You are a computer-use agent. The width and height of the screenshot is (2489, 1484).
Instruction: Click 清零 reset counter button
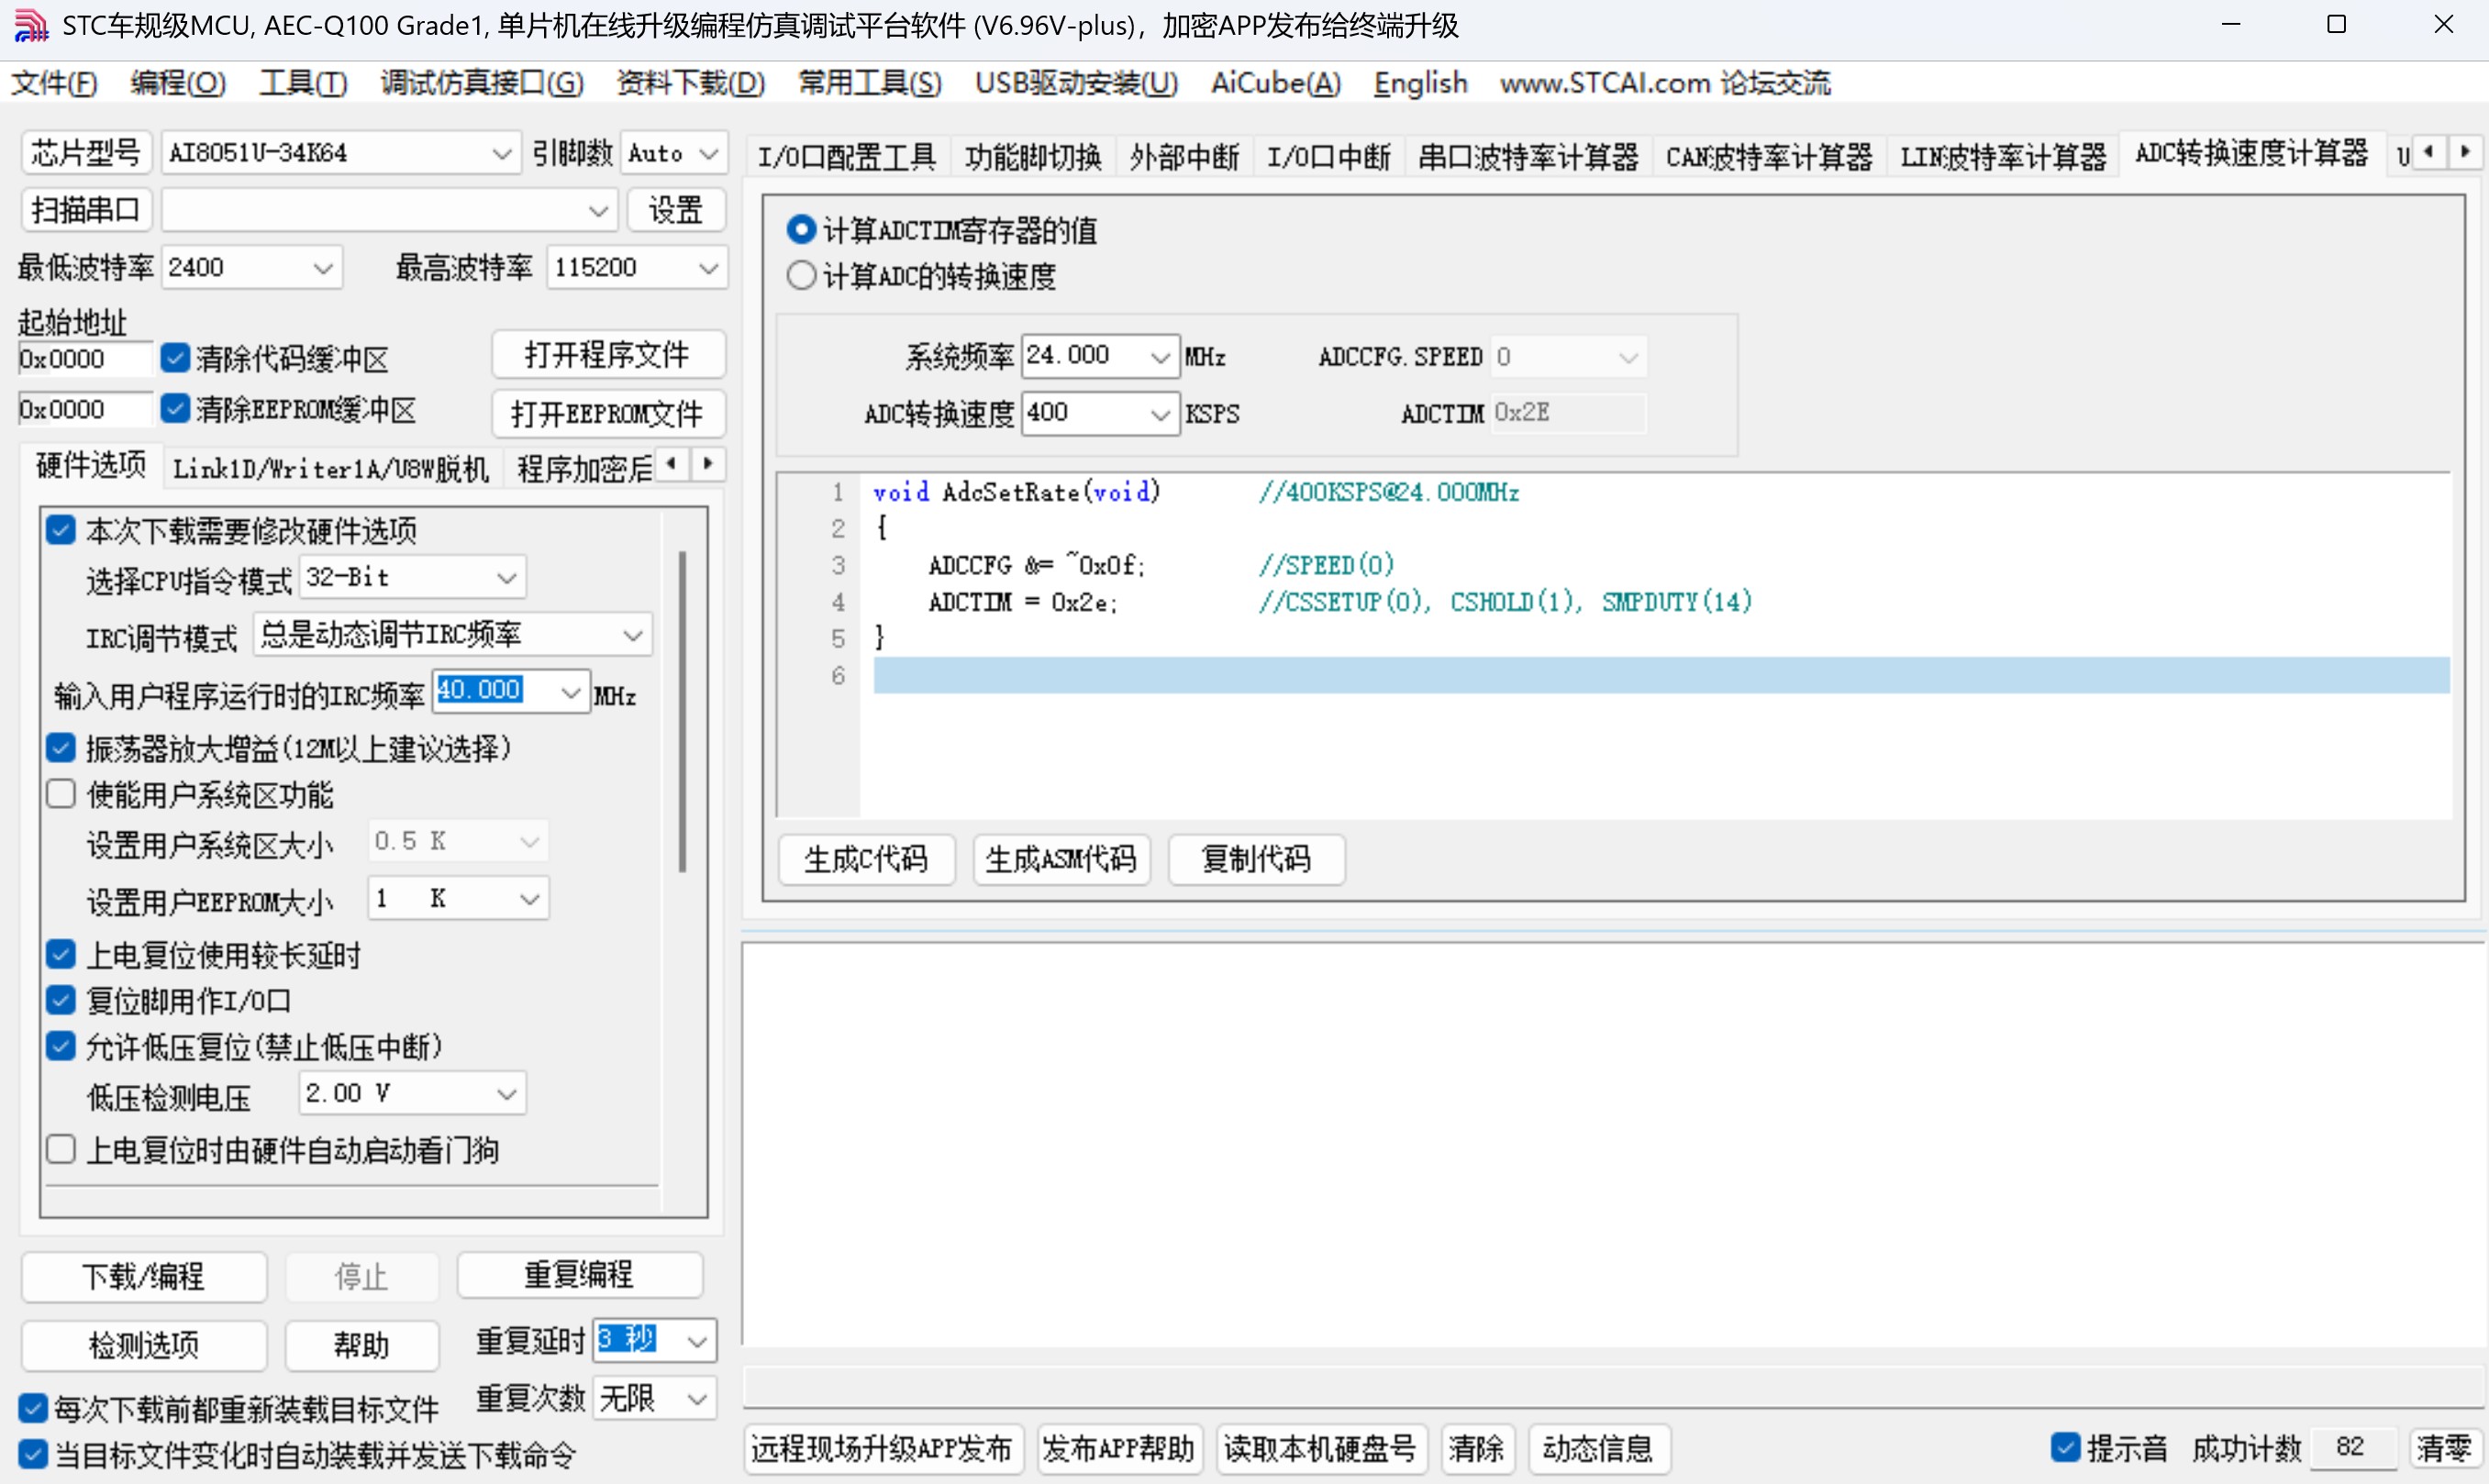(x=2445, y=1448)
